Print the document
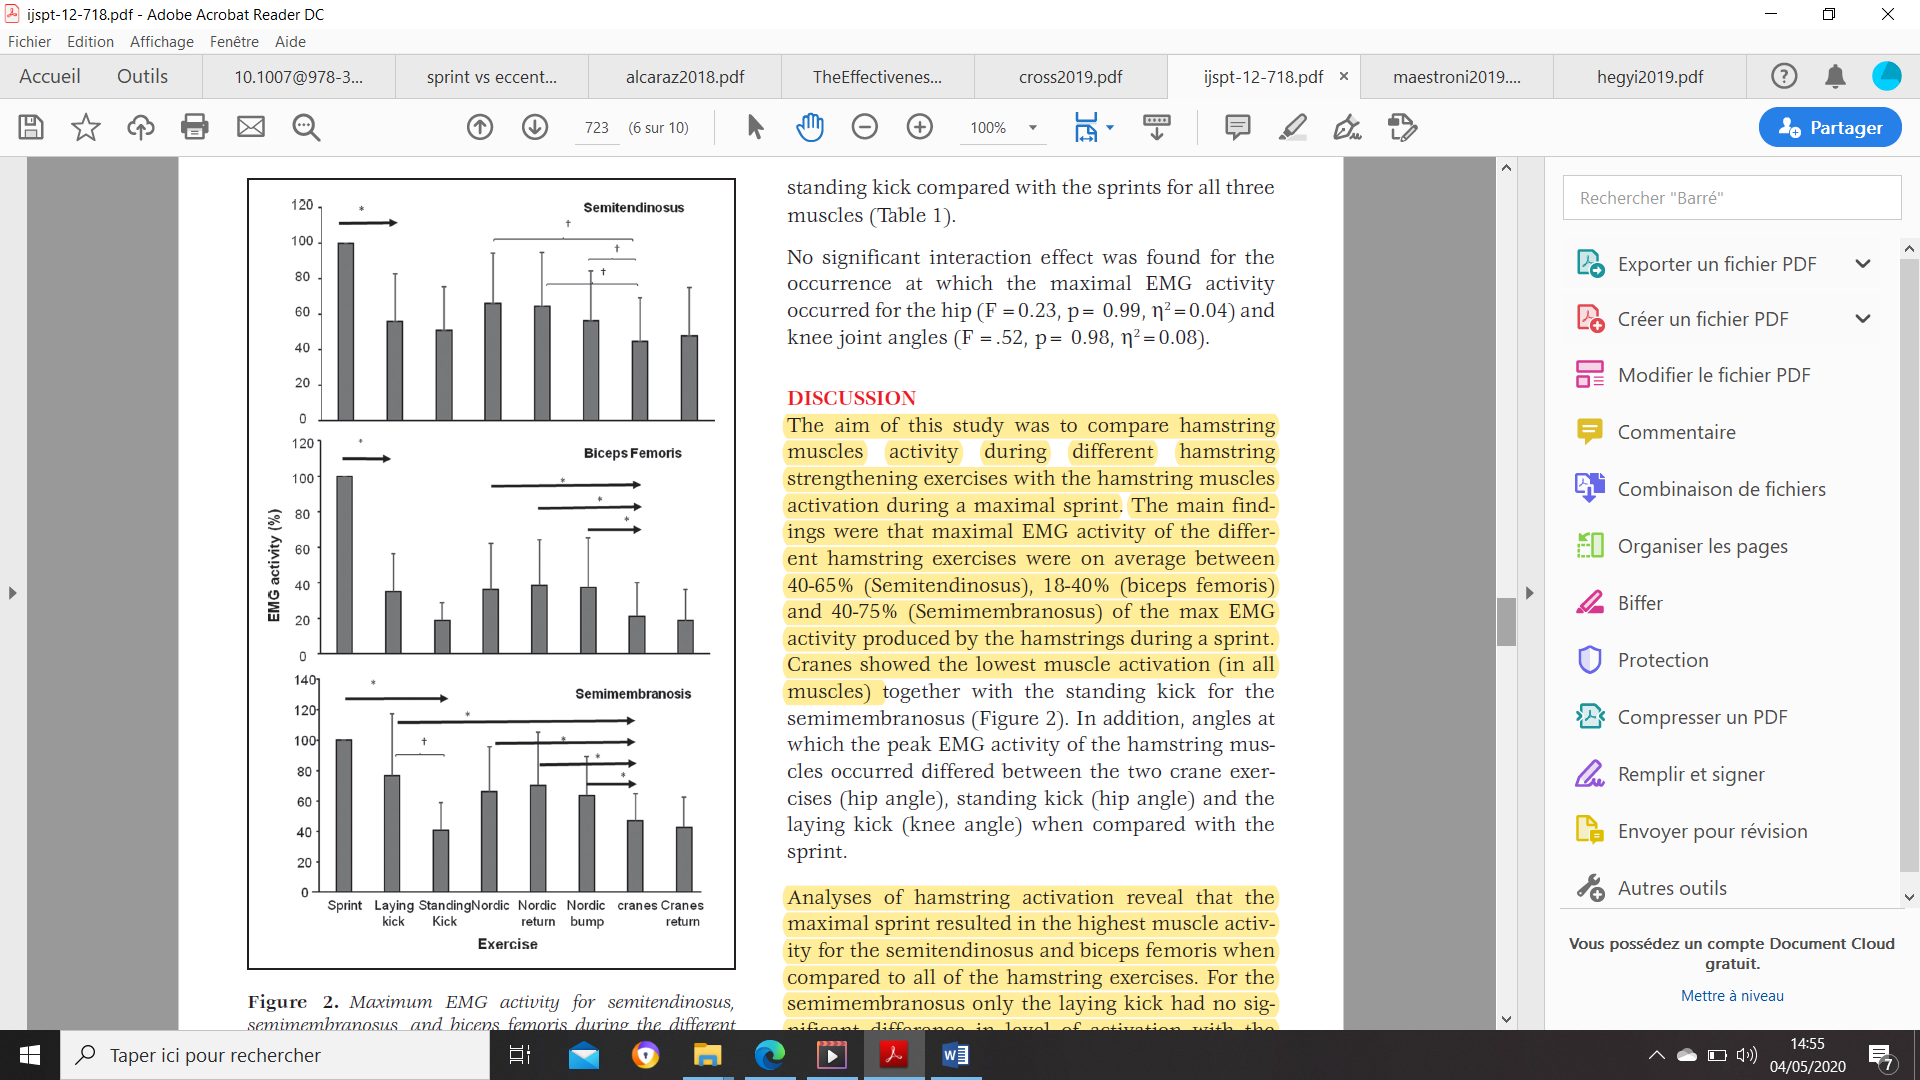This screenshot has width=1920, height=1080. coord(195,127)
